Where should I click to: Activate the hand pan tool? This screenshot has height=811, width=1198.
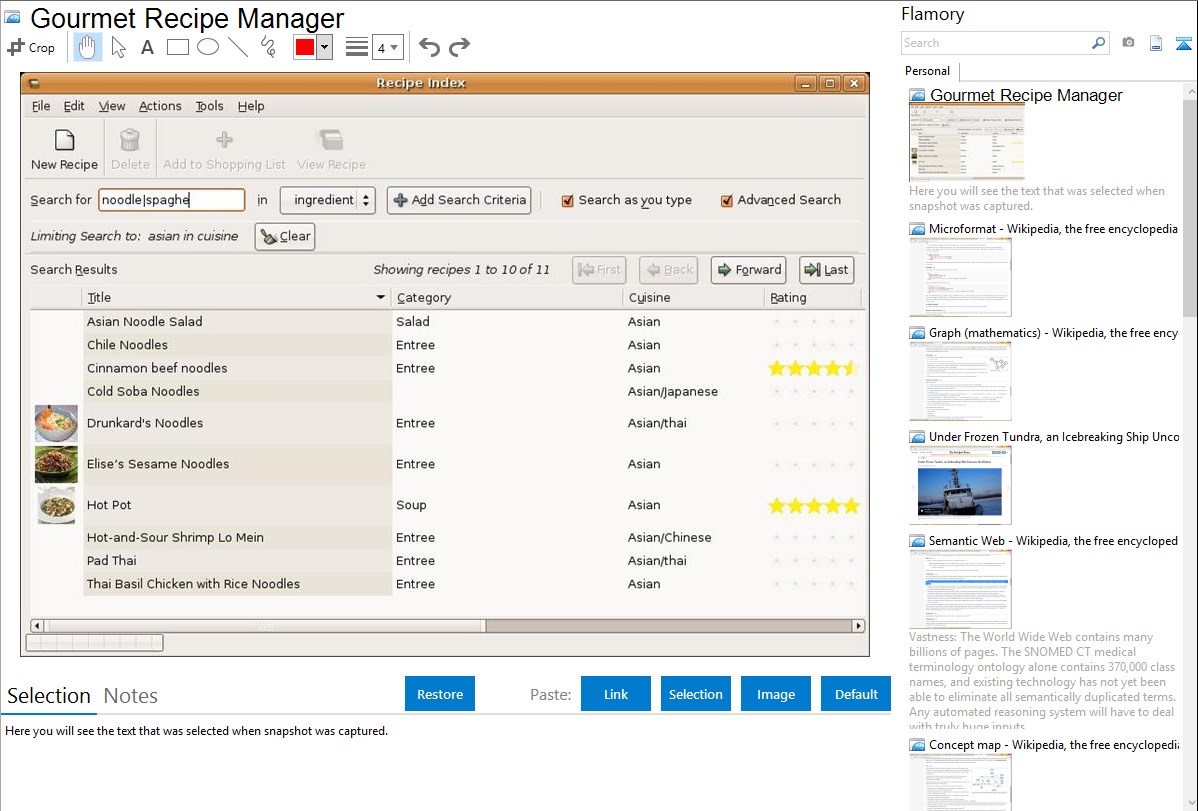click(x=88, y=47)
